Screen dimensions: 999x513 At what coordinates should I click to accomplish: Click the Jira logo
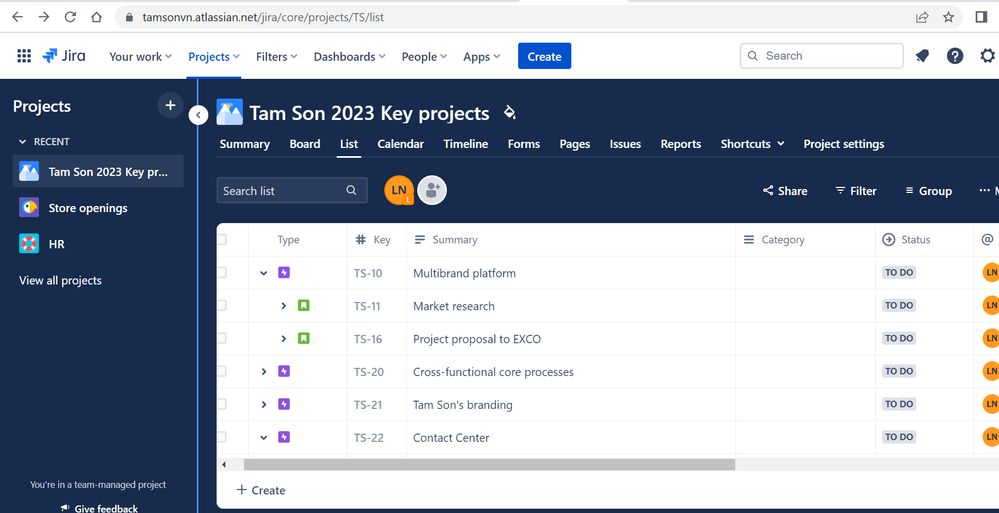(64, 56)
